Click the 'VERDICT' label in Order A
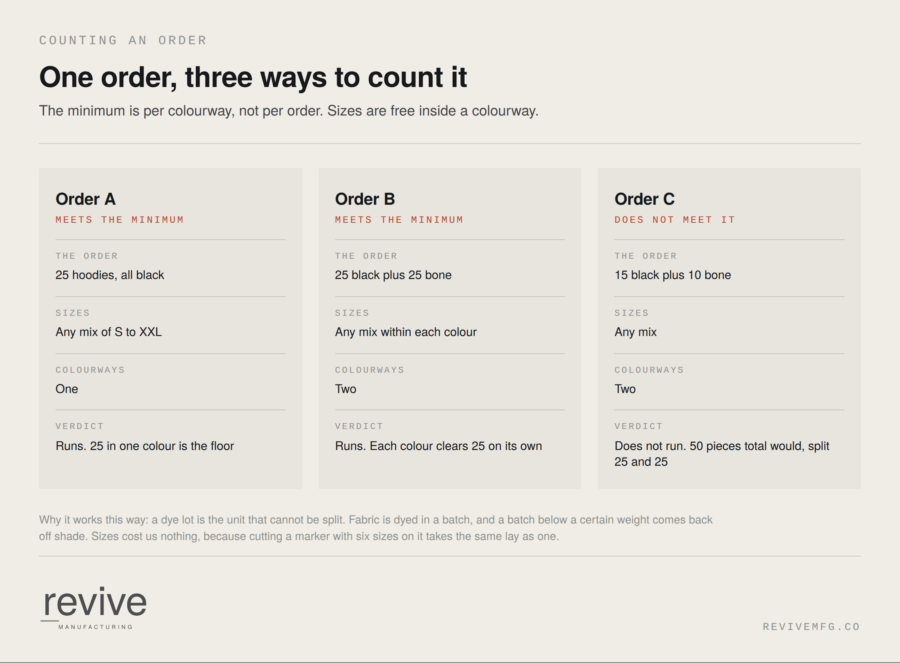This screenshot has height=663, width=900. click(80, 426)
